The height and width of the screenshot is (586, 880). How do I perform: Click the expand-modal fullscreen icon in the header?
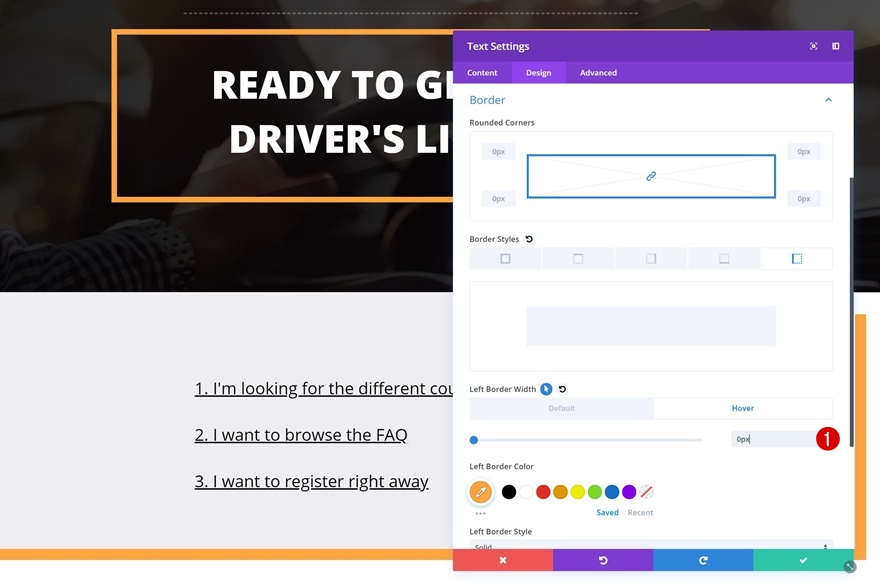(x=813, y=46)
